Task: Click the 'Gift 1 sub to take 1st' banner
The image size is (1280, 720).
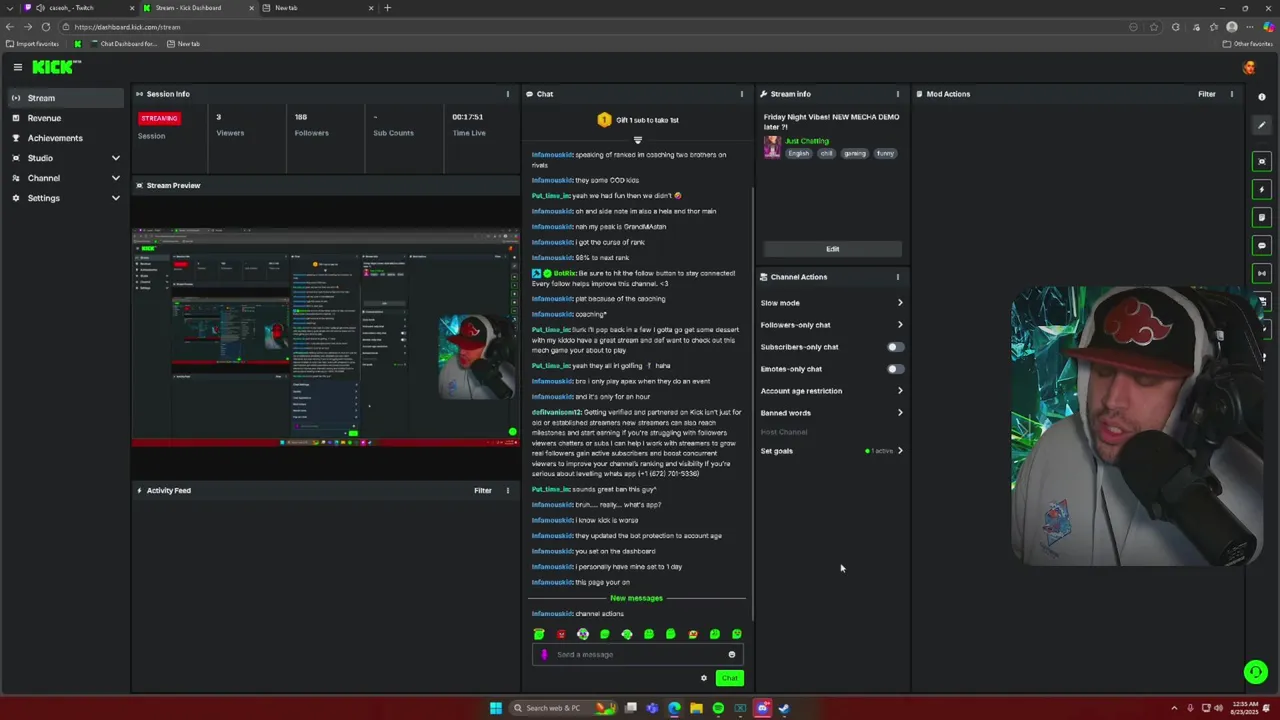Action: [x=638, y=120]
